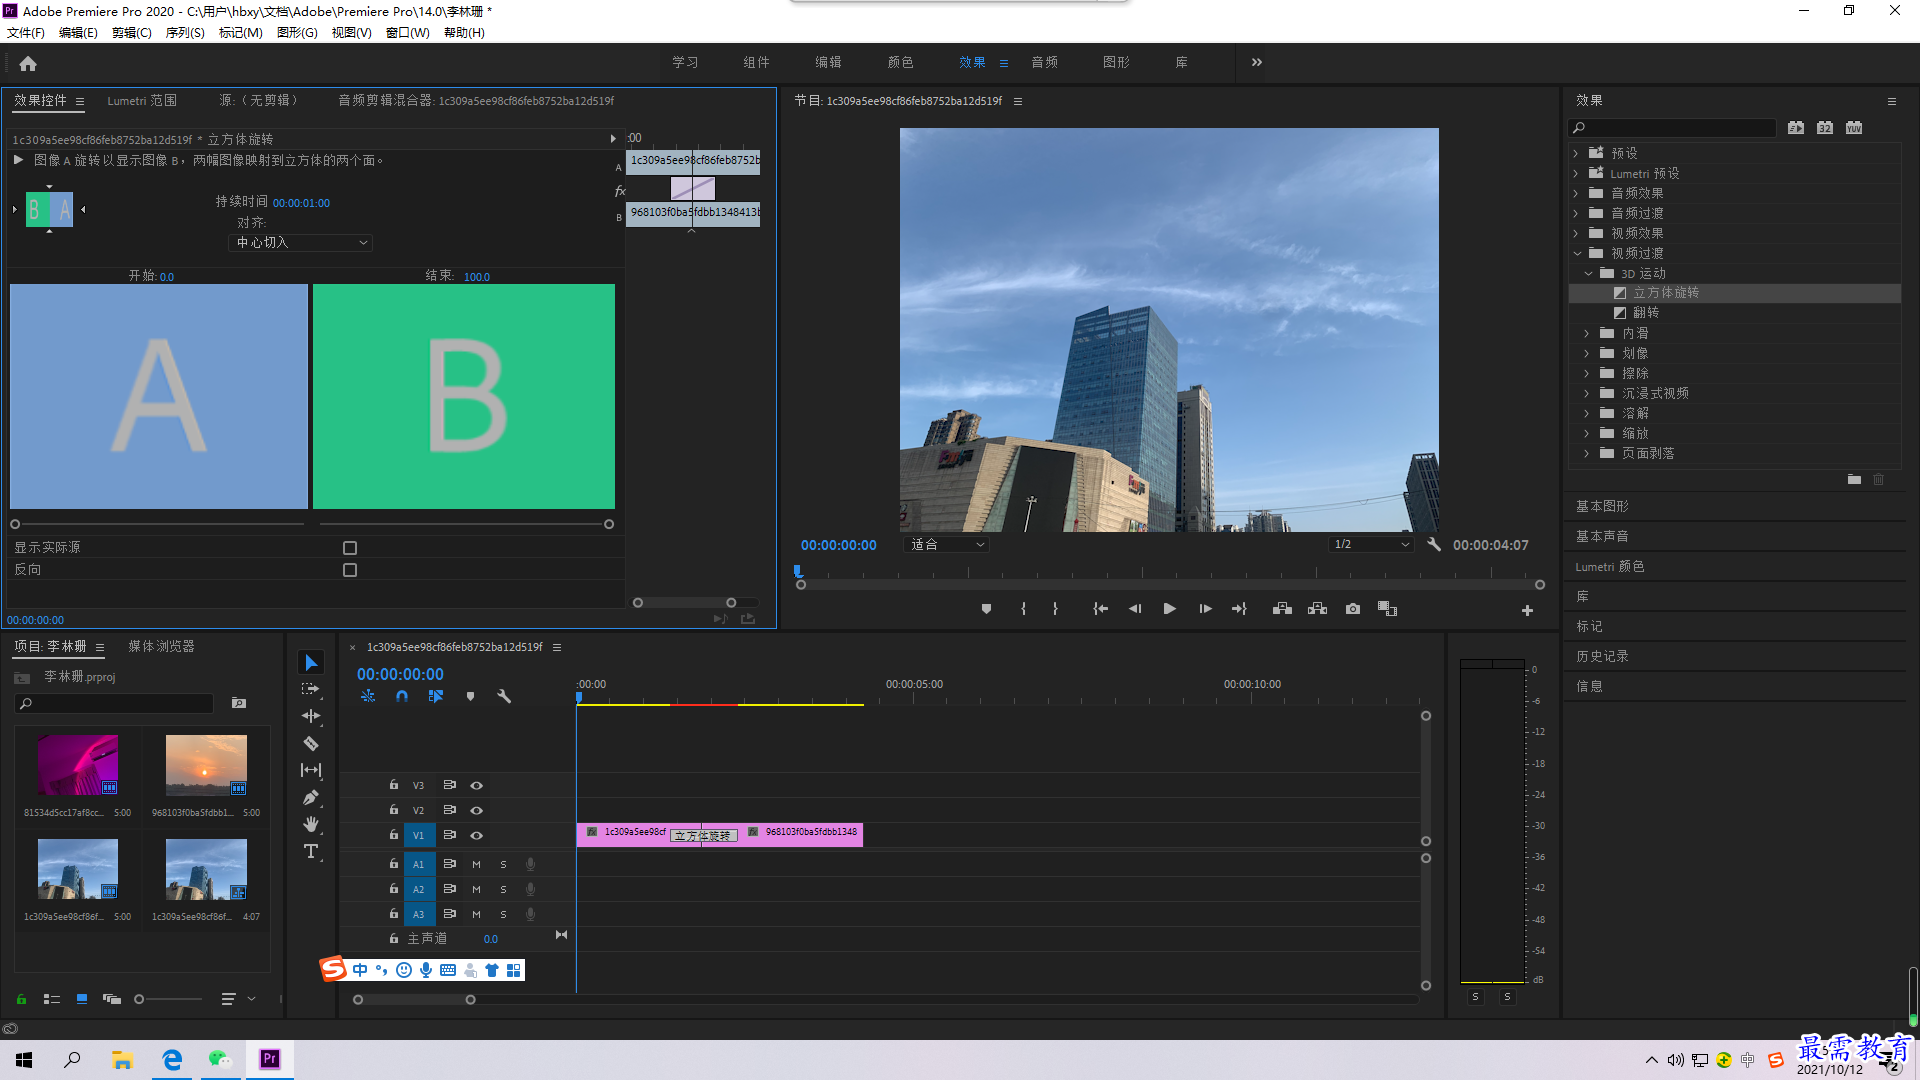Go to In point in program monitor
1920x1080 pixels.
(1100, 609)
